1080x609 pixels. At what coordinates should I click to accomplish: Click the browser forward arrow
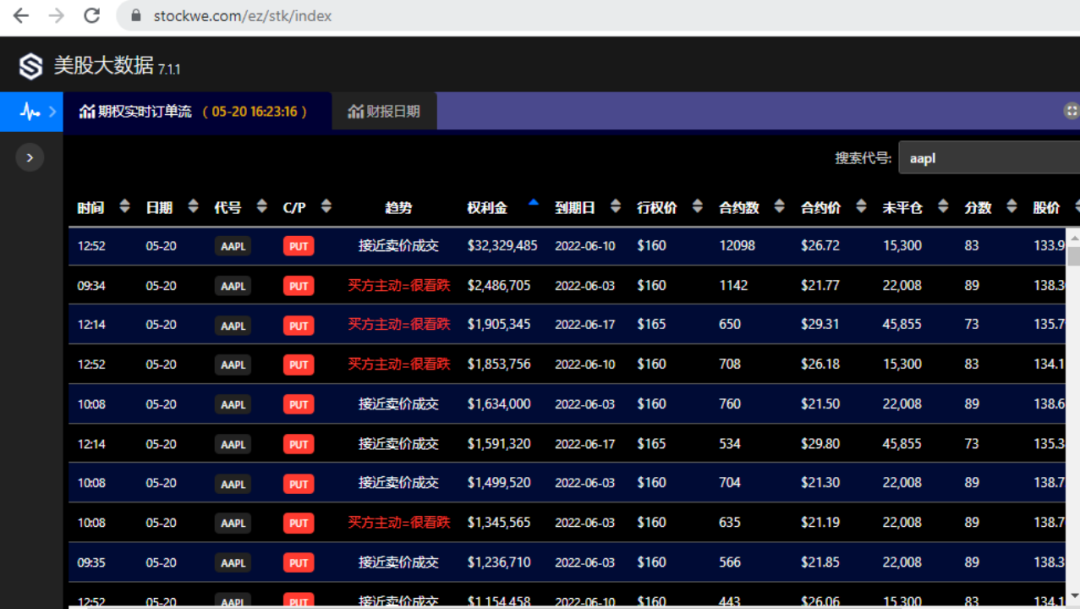point(56,16)
